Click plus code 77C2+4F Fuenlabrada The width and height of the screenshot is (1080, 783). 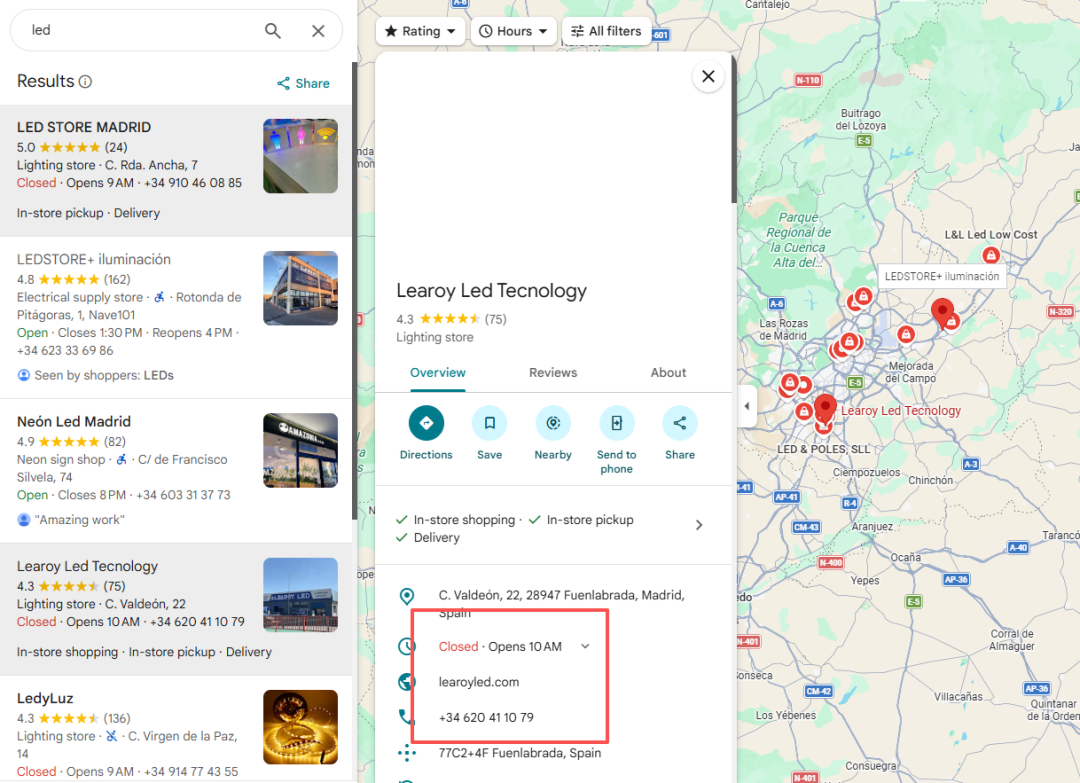click(520, 753)
